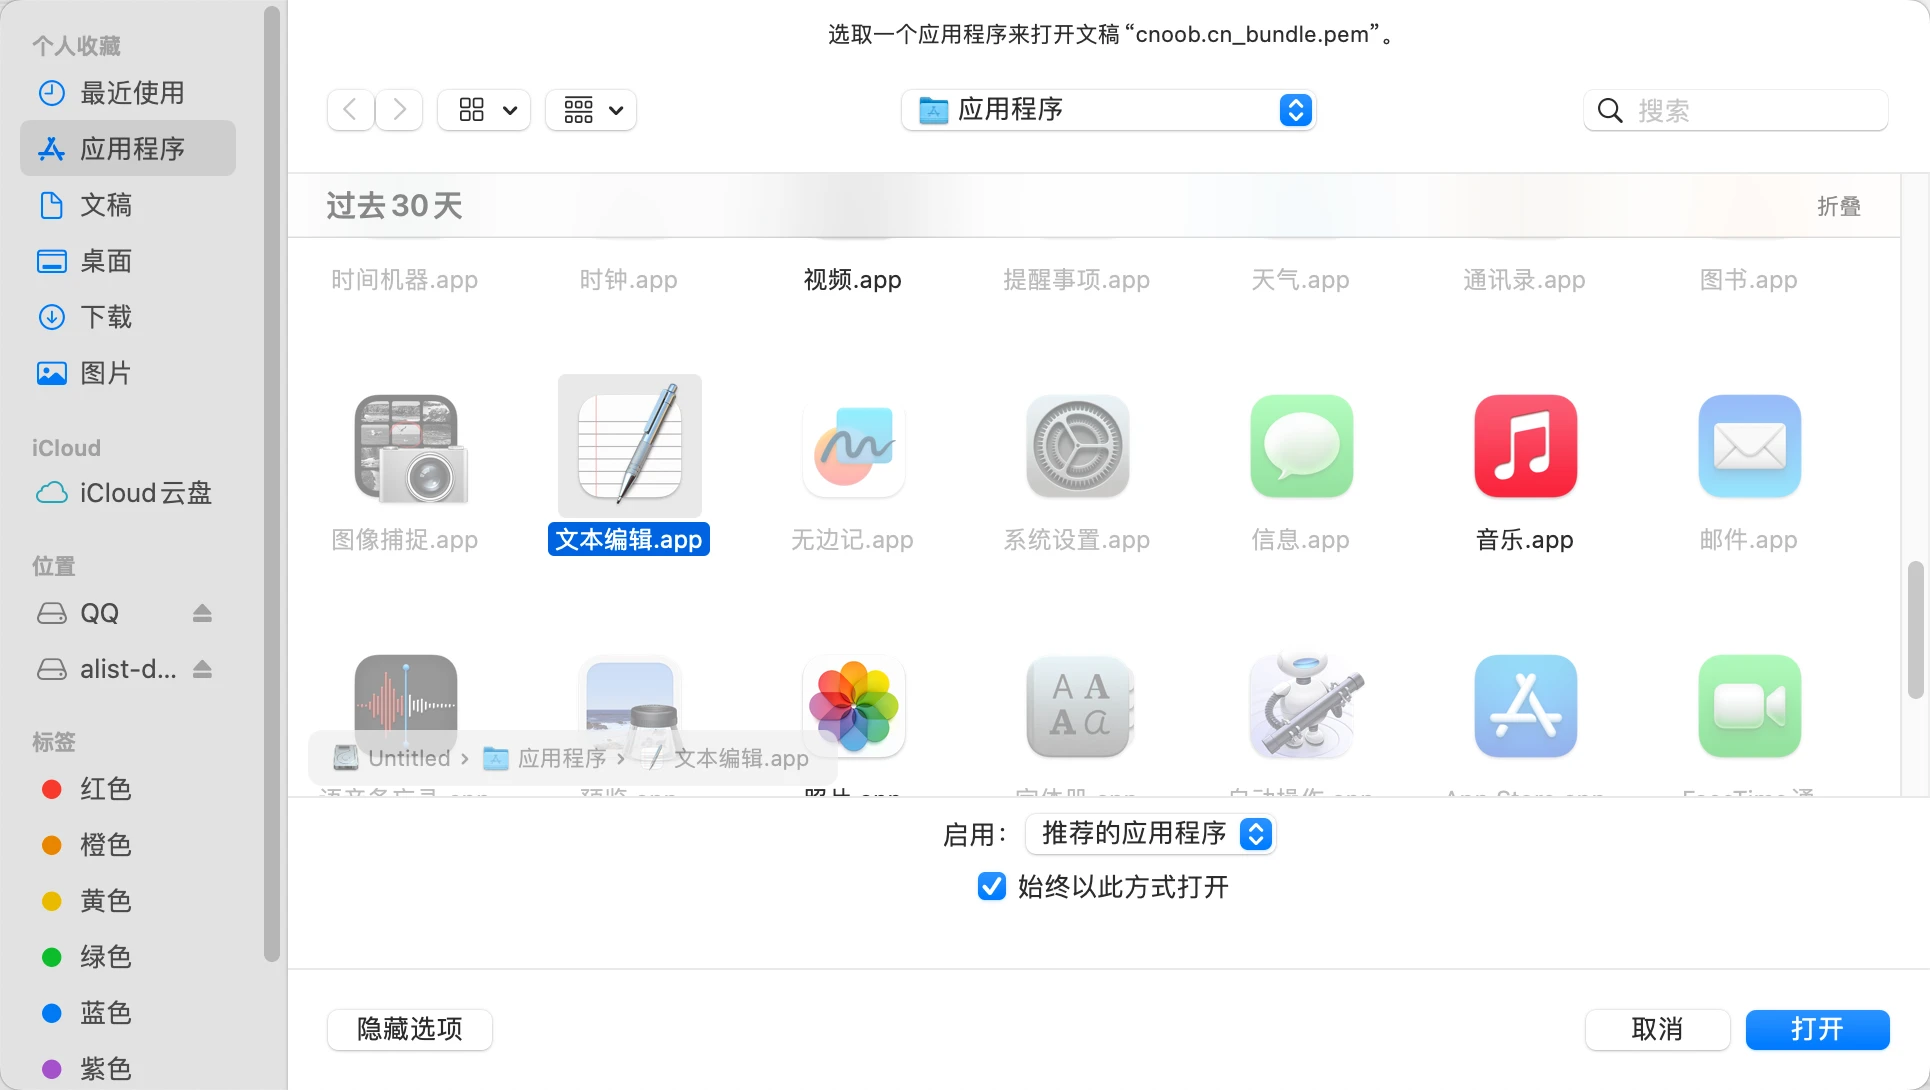Expand the 应用程序 location popup
Screen dimensions: 1930x1090
point(1108,110)
